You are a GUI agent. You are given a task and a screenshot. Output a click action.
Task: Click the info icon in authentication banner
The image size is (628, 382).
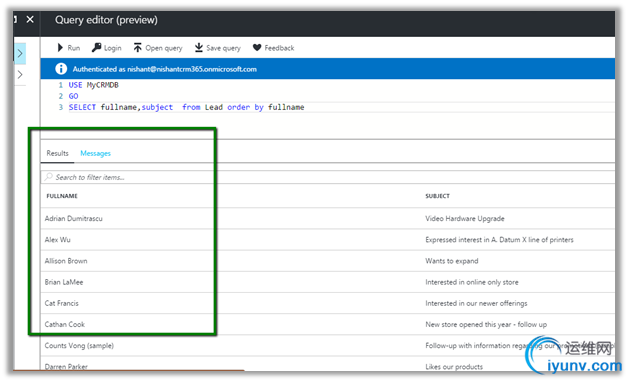pyautogui.click(x=61, y=69)
